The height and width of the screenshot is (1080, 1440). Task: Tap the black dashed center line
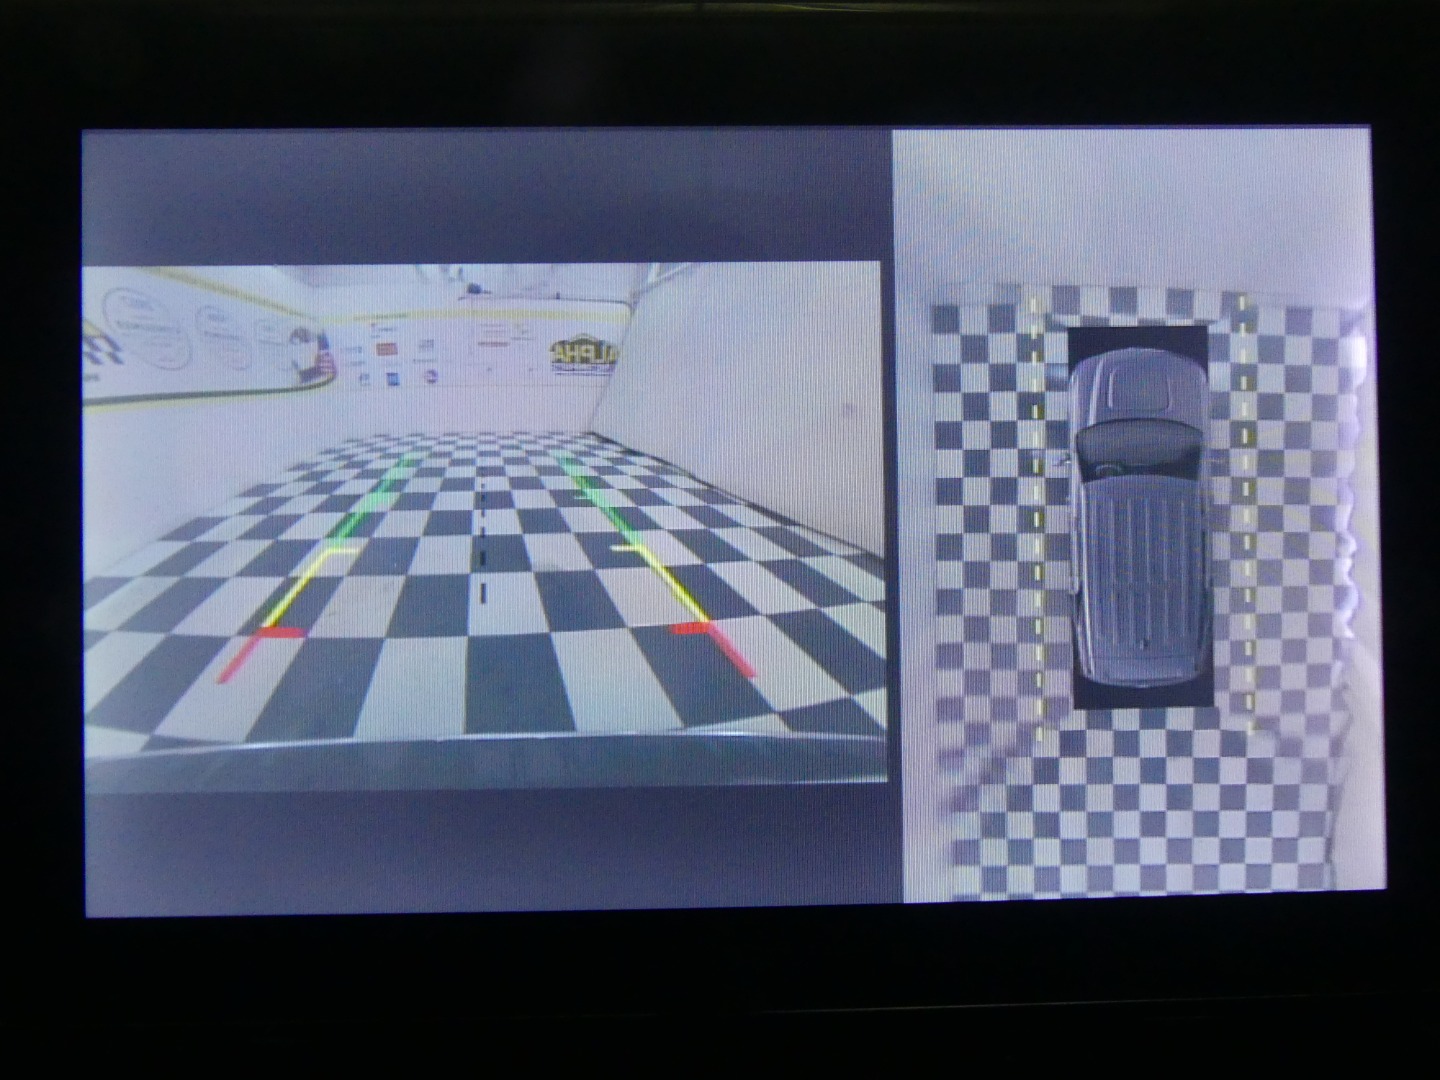coord(482,540)
